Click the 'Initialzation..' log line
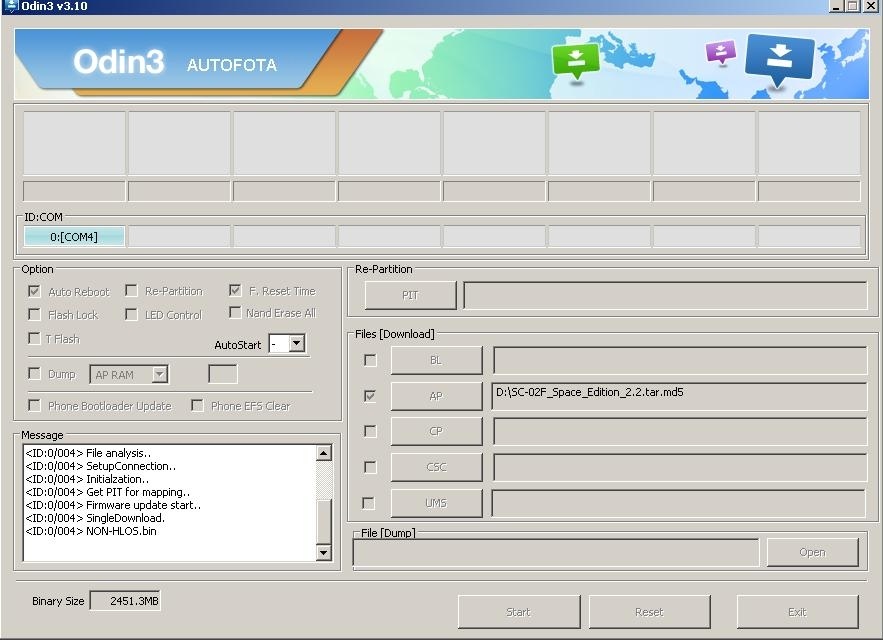 point(87,479)
